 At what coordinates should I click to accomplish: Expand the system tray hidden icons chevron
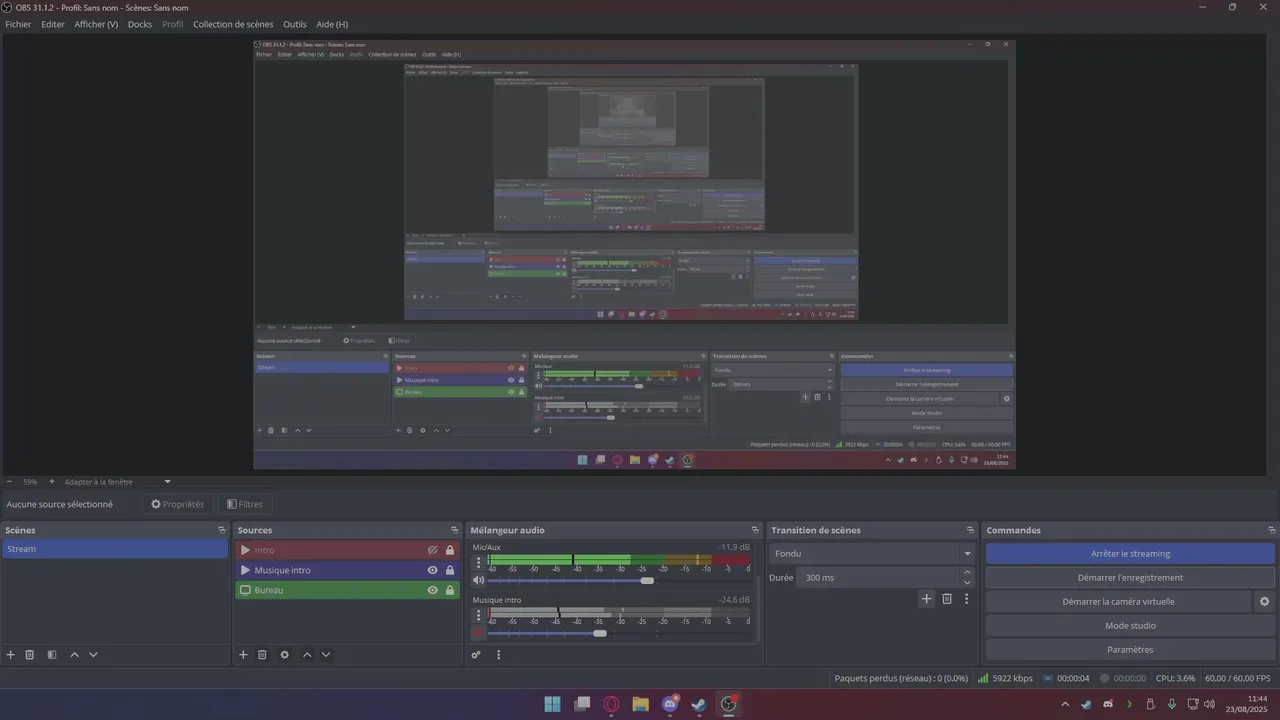[1064, 704]
